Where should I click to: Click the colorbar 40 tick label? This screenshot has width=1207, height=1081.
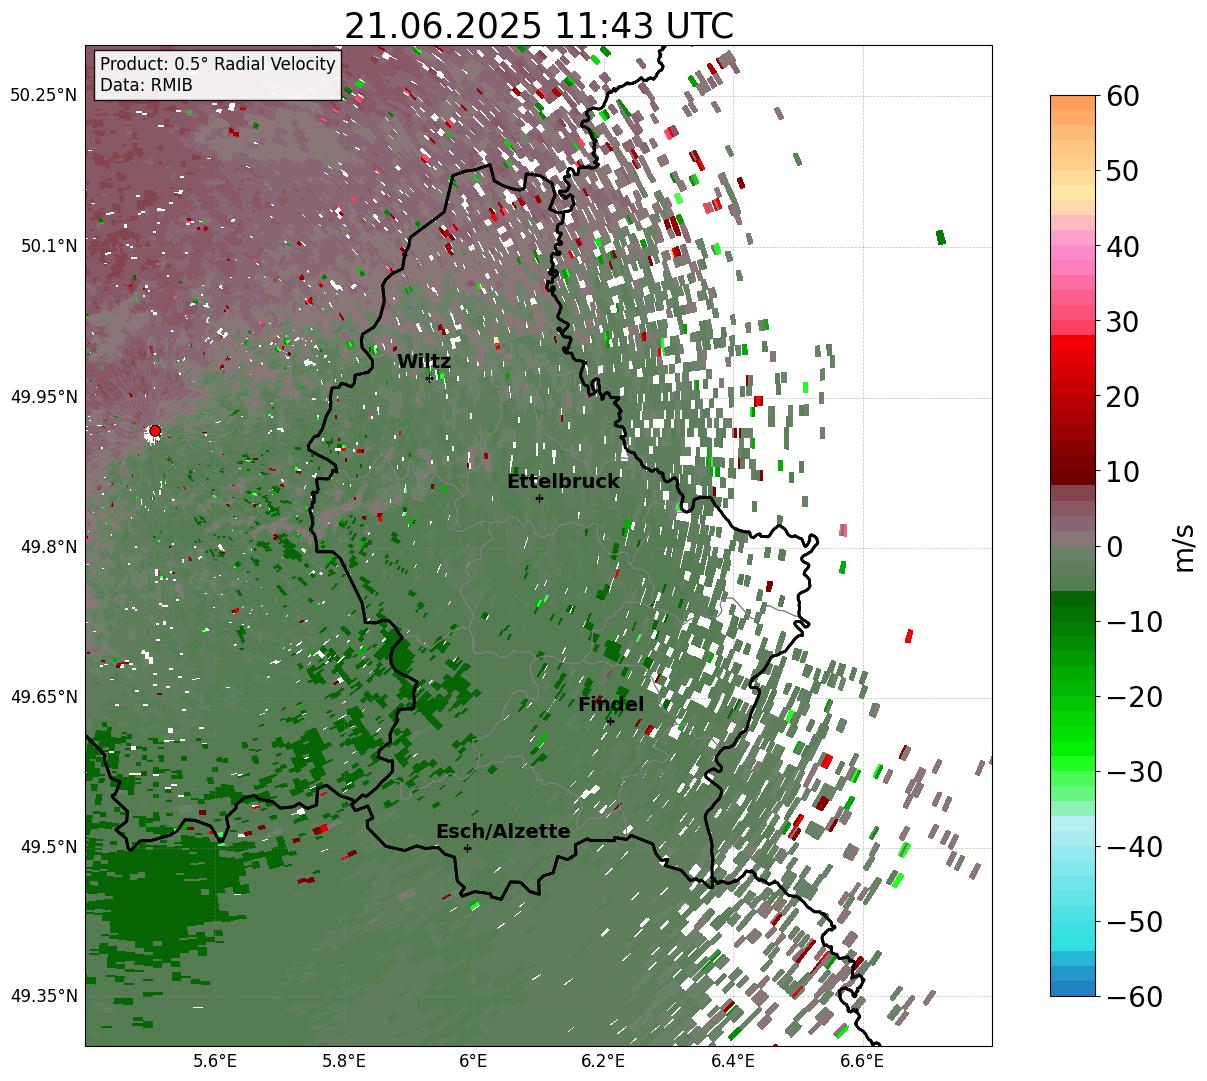tap(1121, 246)
